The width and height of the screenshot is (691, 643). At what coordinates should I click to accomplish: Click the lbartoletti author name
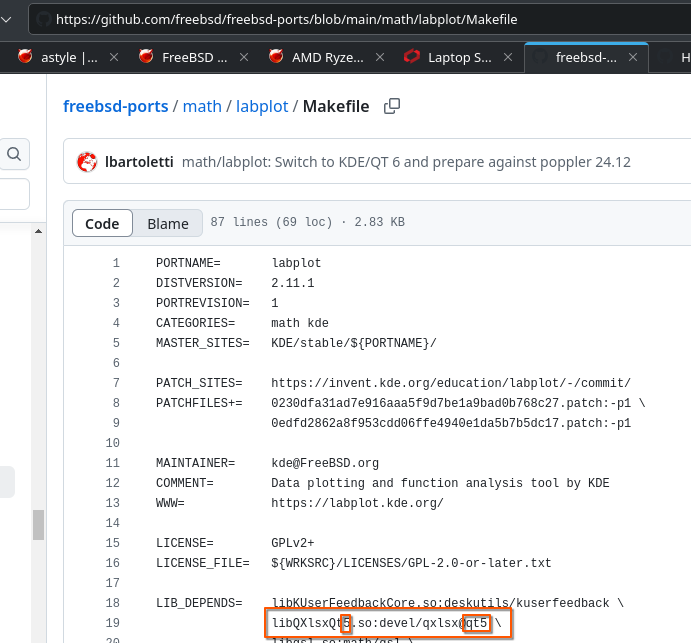tap(140, 162)
